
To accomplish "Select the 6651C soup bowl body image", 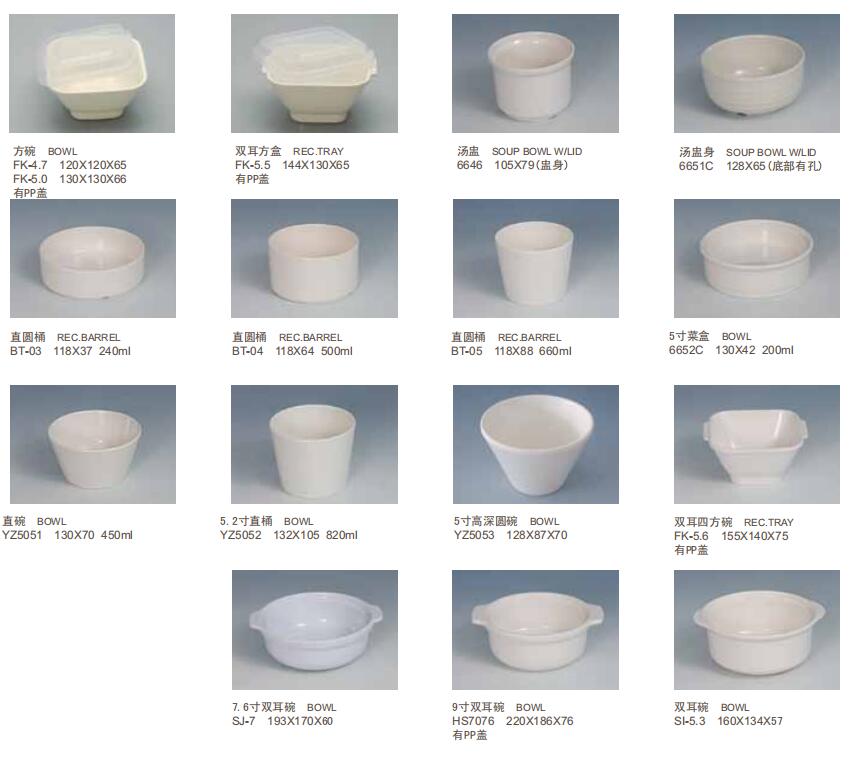I will tap(757, 73).
